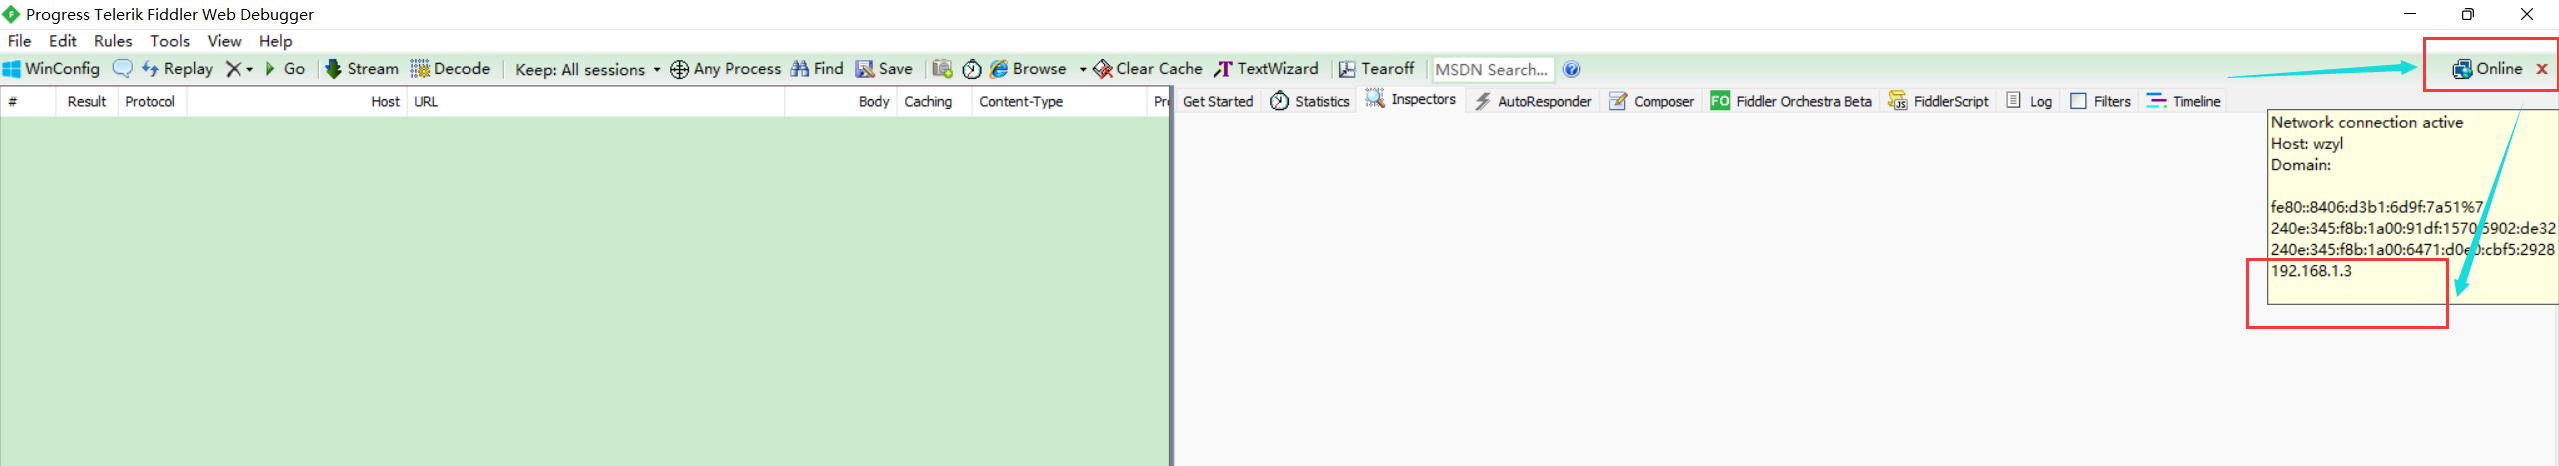Click the comment speech bubble icon

pyautogui.click(x=122, y=69)
